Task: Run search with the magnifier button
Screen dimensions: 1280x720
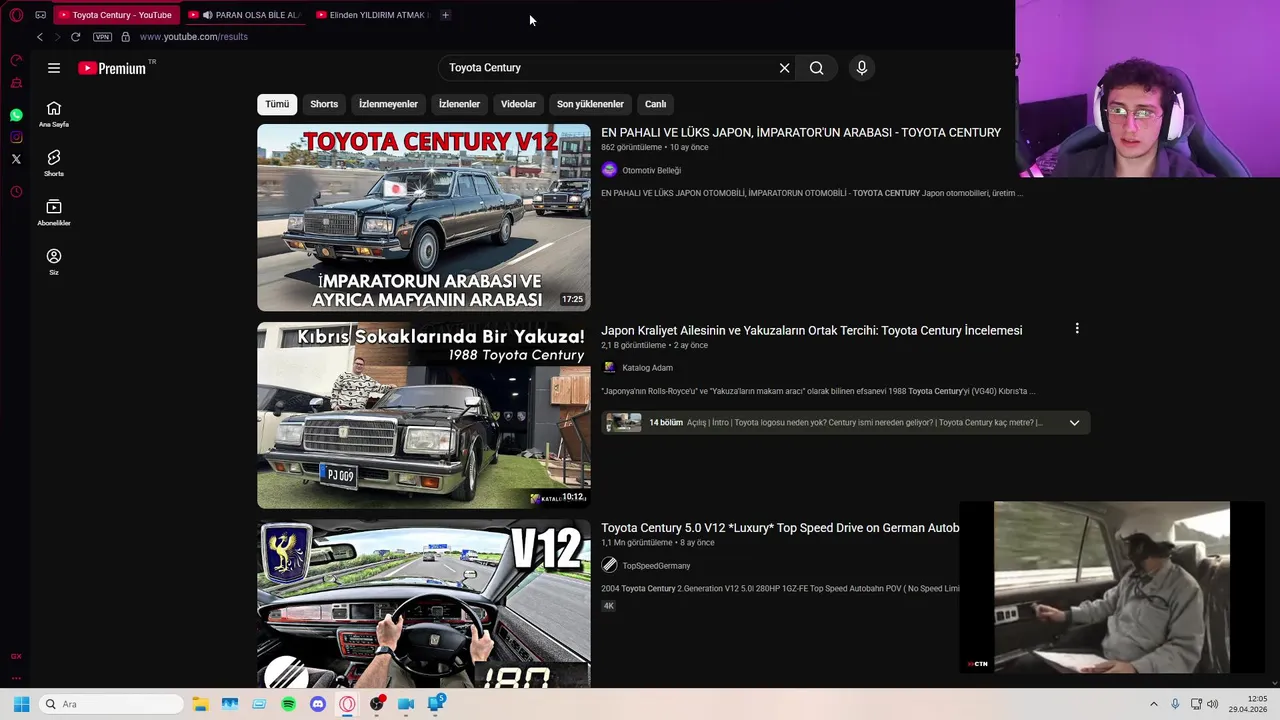Action: click(817, 68)
